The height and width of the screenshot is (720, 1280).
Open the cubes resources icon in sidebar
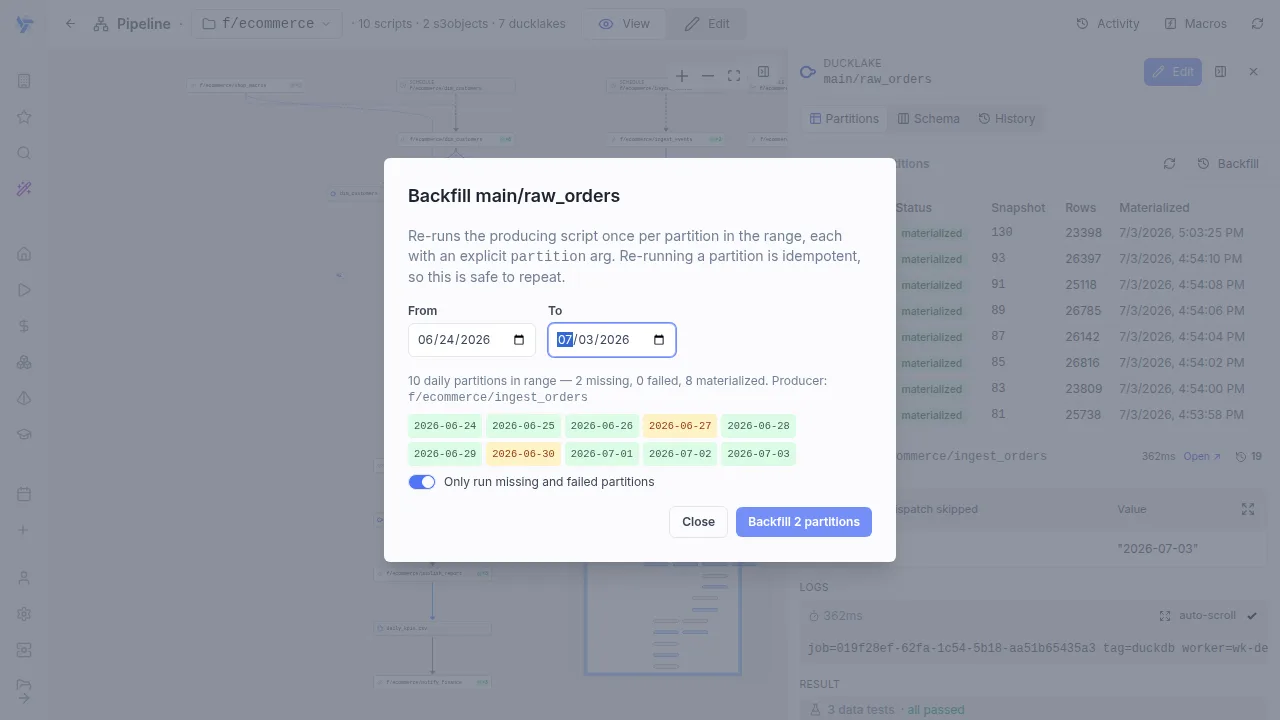pos(25,362)
